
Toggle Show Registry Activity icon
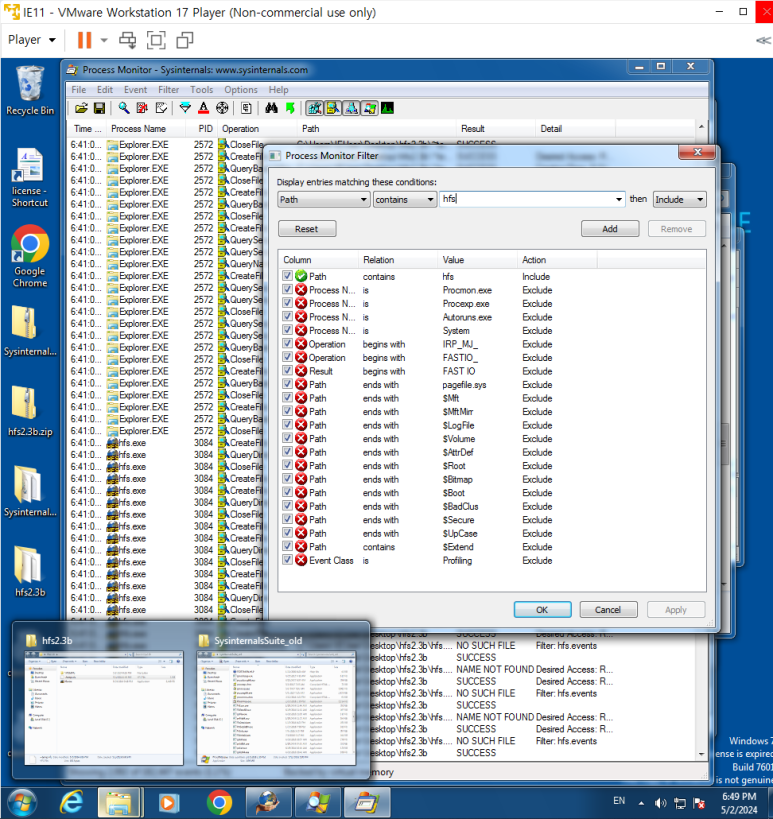point(314,108)
